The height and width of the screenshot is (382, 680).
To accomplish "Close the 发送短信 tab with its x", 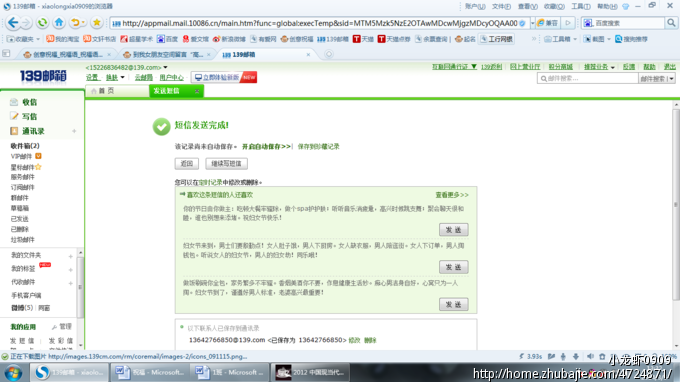I will (x=197, y=91).
